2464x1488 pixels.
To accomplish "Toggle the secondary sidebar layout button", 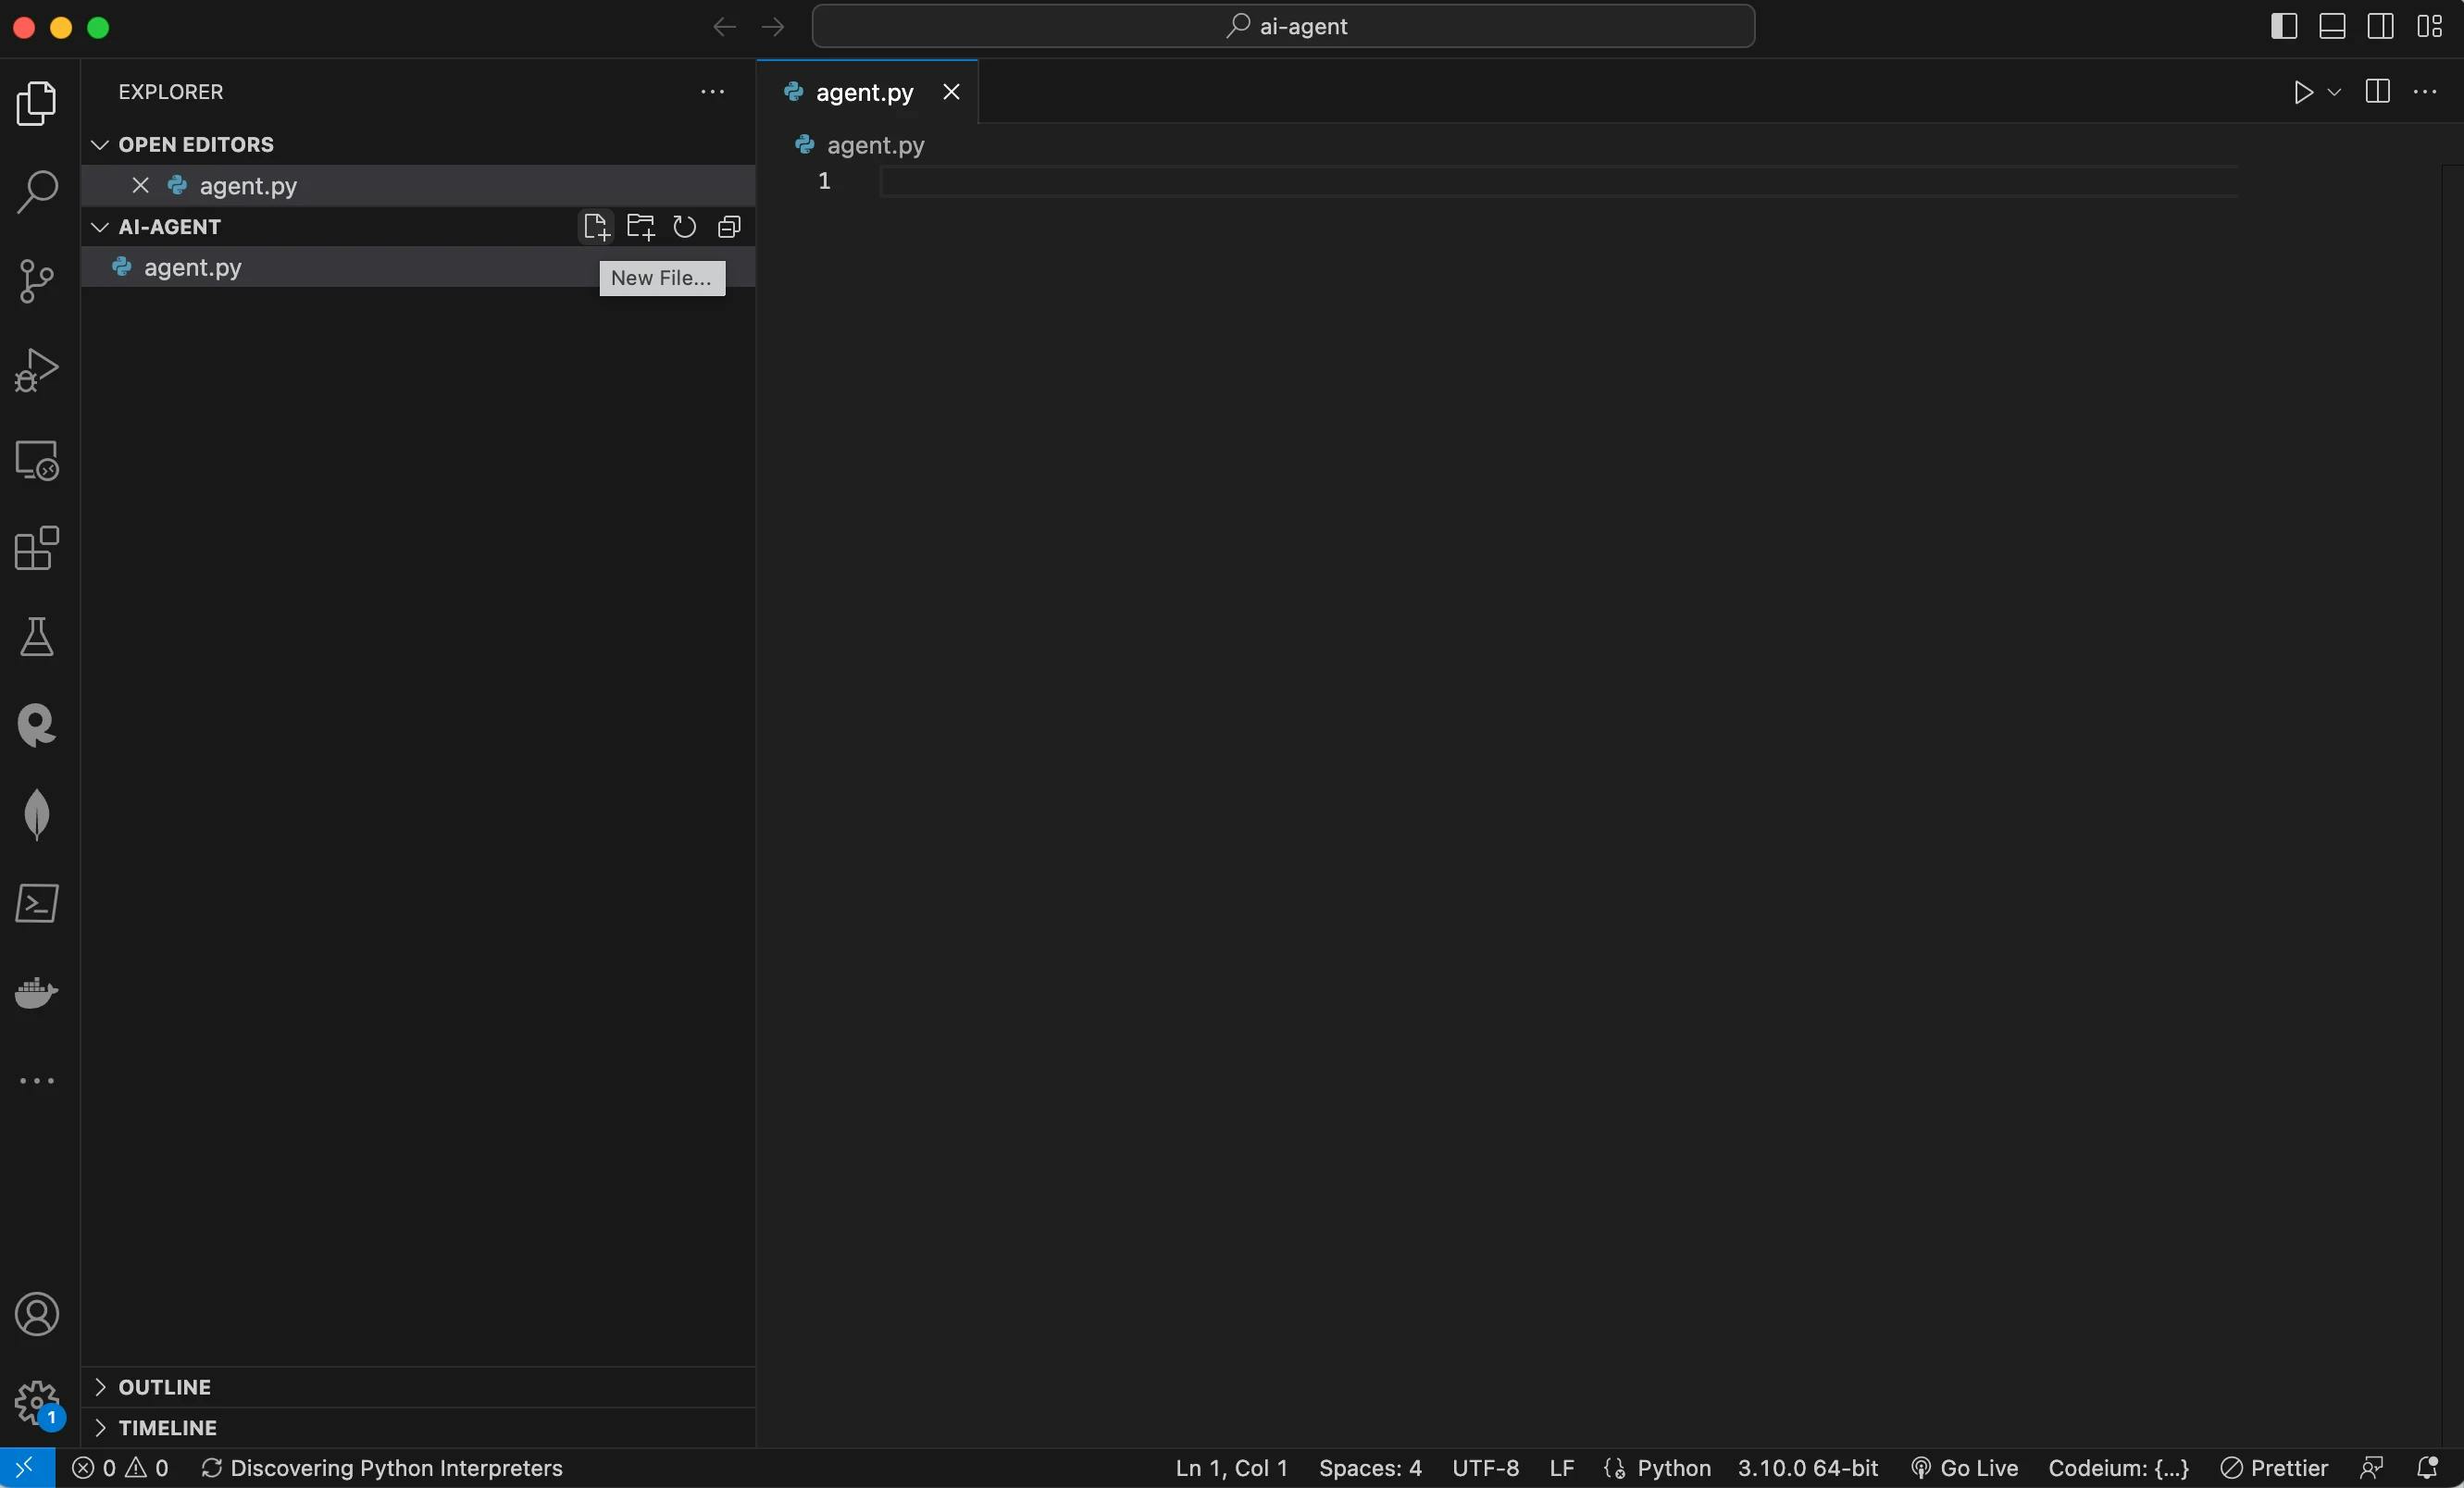I will [2380, 26].
